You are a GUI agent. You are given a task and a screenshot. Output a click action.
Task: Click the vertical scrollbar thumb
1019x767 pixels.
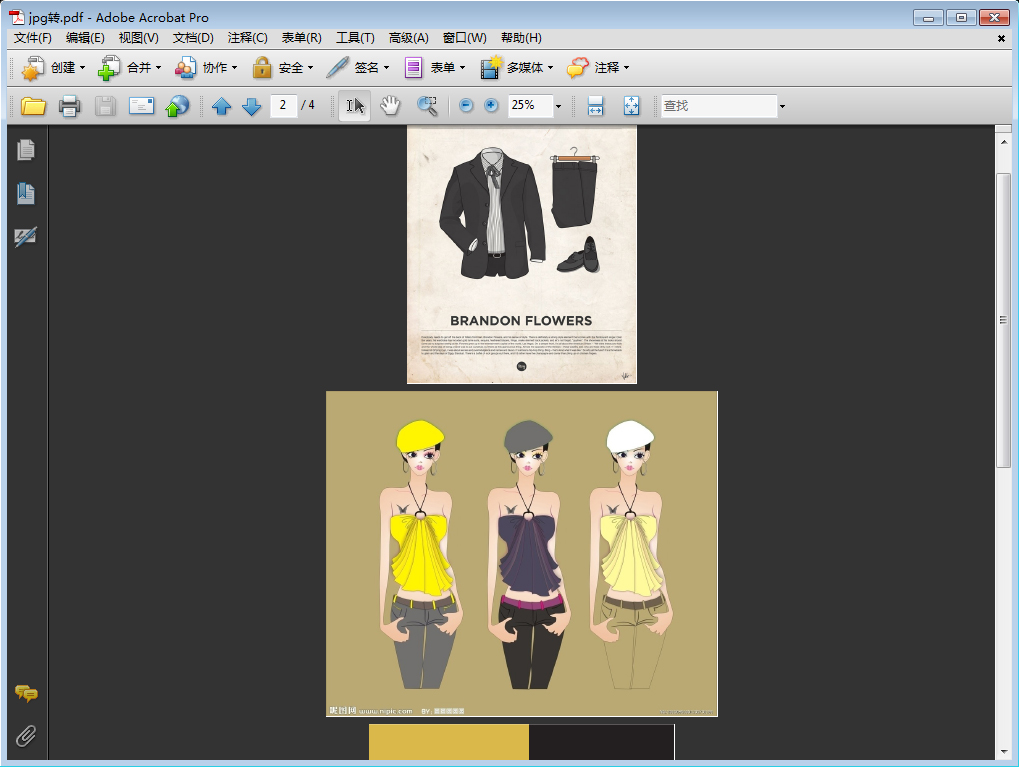click(x=1003, y=320)
